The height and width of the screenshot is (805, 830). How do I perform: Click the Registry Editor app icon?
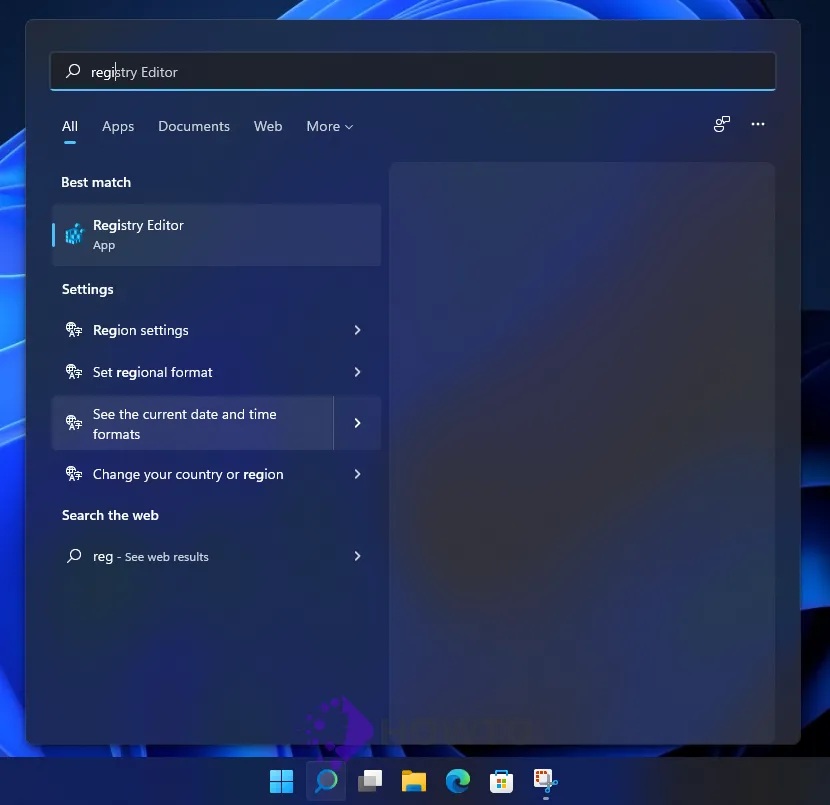coord(75,234)
